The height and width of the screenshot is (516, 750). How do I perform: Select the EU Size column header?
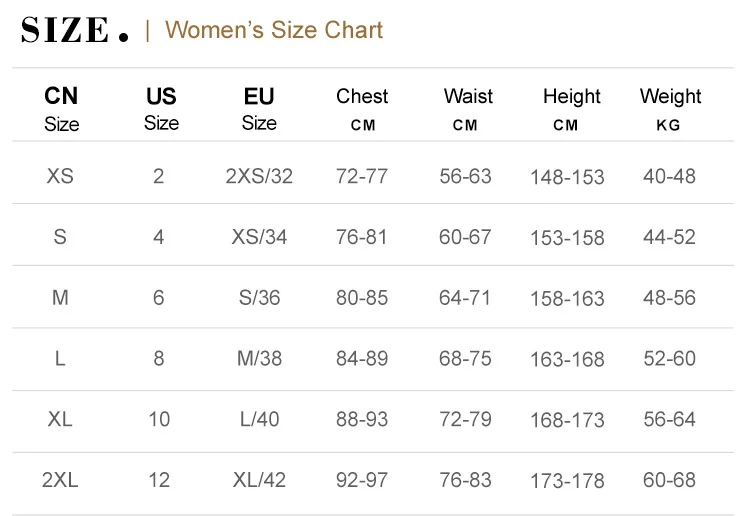coord(259,109)
